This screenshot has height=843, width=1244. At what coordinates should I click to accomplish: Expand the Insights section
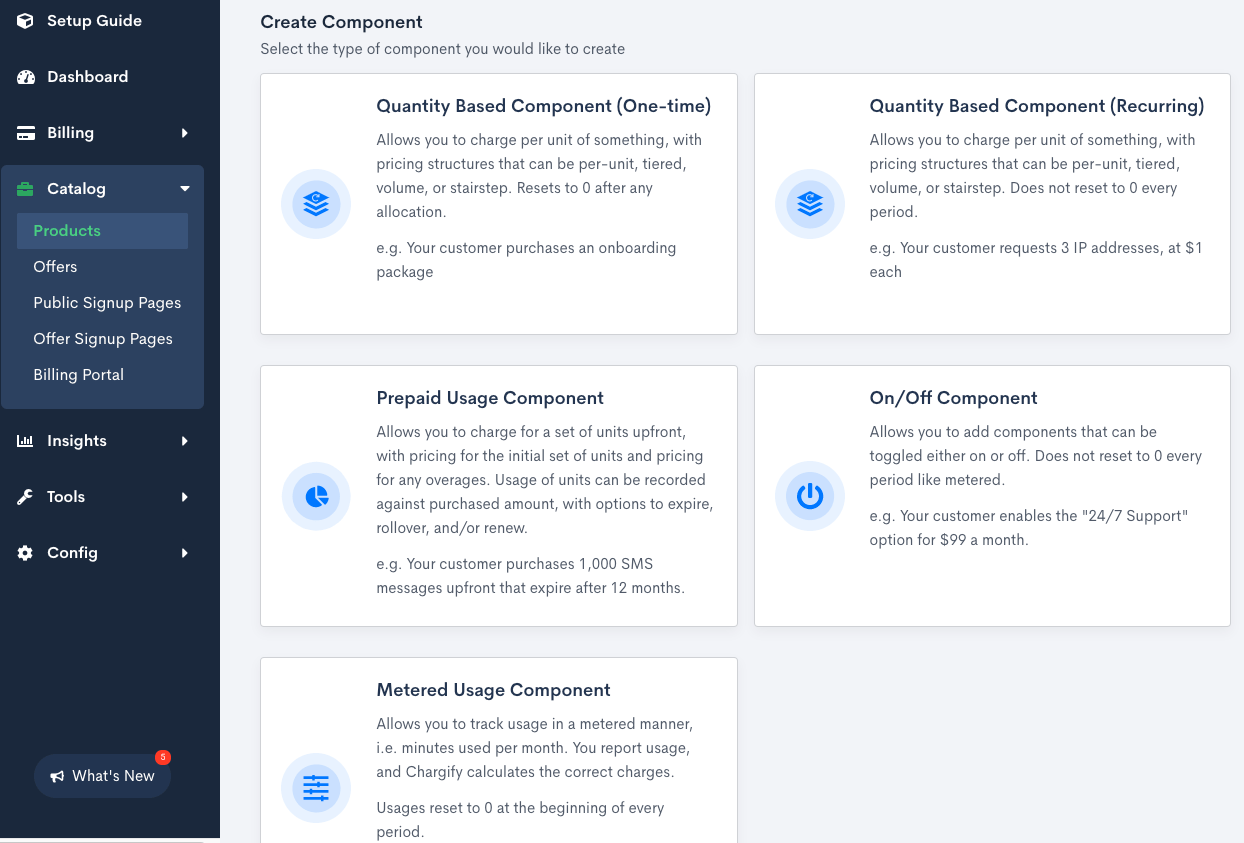tap(103, 440)
